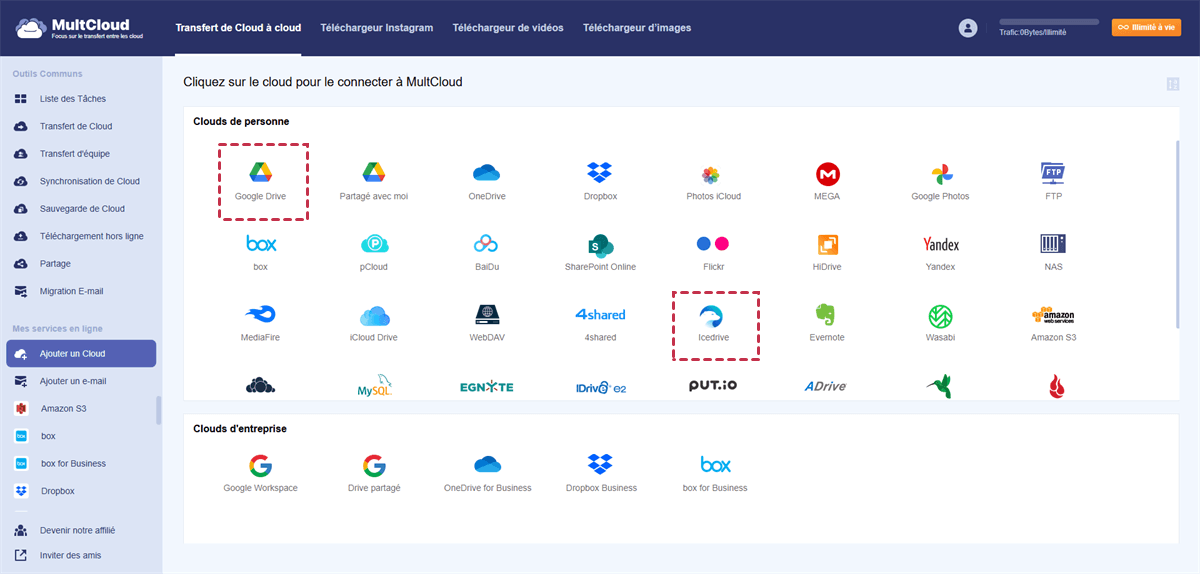Connect SharePoint Online
Viewport: 1200px width, 574px height.
click(600, 252)
